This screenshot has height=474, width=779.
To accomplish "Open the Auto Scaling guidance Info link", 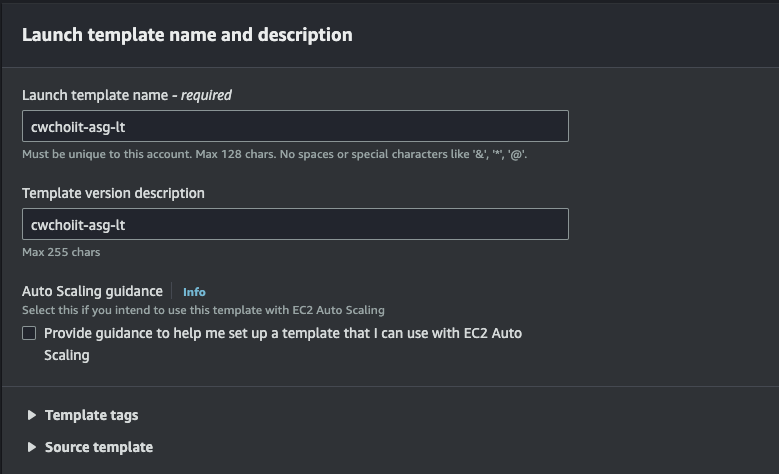I will 194,292.
